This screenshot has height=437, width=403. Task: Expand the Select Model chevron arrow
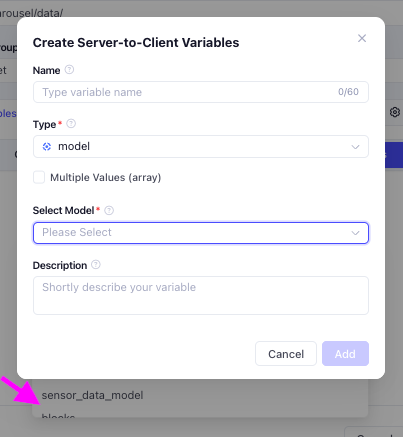[355, 233]
